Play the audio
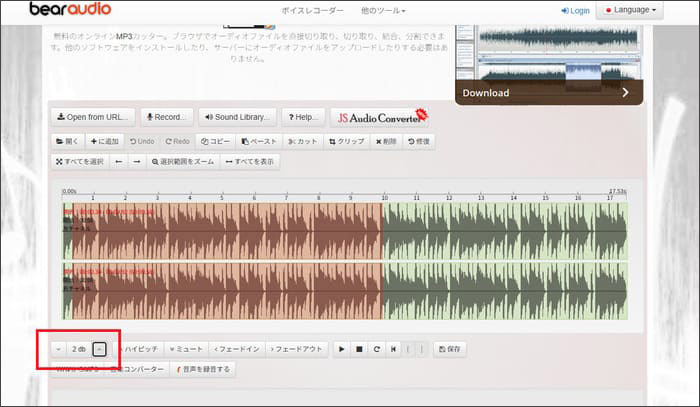 pyautogui.click(x=342, y=349)
